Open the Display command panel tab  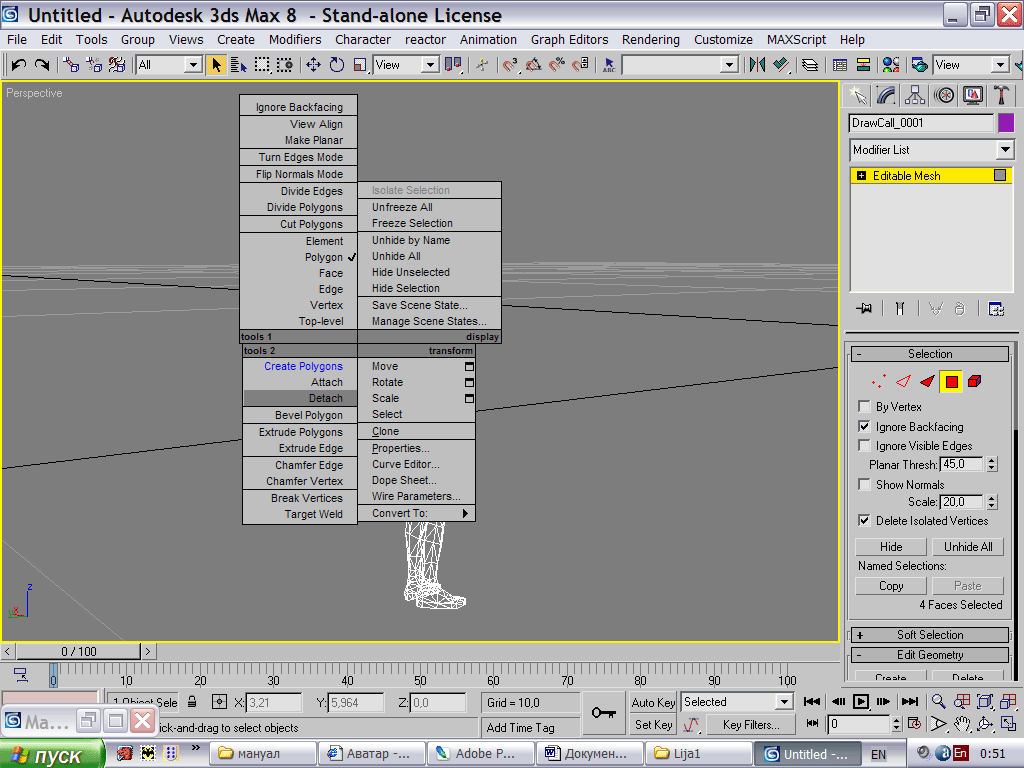[973, 95]
